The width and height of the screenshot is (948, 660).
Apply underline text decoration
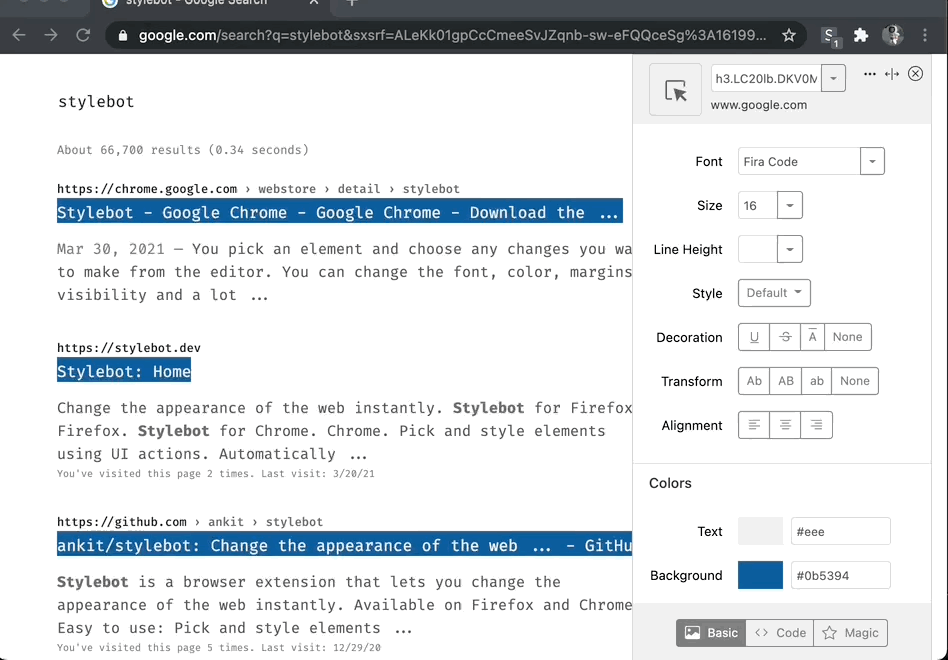[754, 337]
